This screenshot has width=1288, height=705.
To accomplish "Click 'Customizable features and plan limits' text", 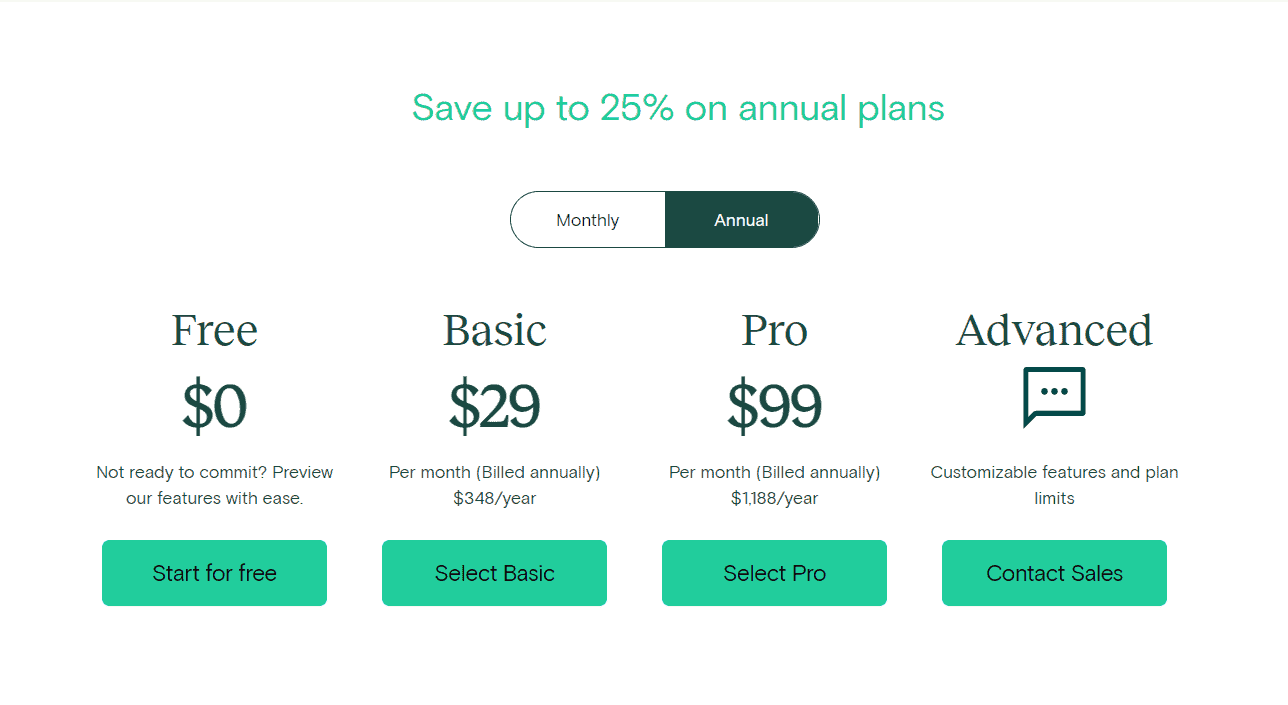I will [x=1054, y=484].
